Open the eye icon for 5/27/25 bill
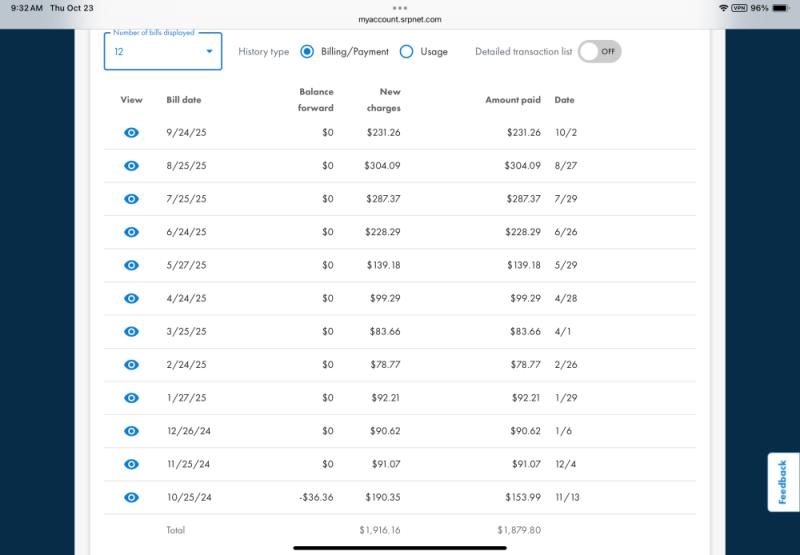 (x=131, y=265)
